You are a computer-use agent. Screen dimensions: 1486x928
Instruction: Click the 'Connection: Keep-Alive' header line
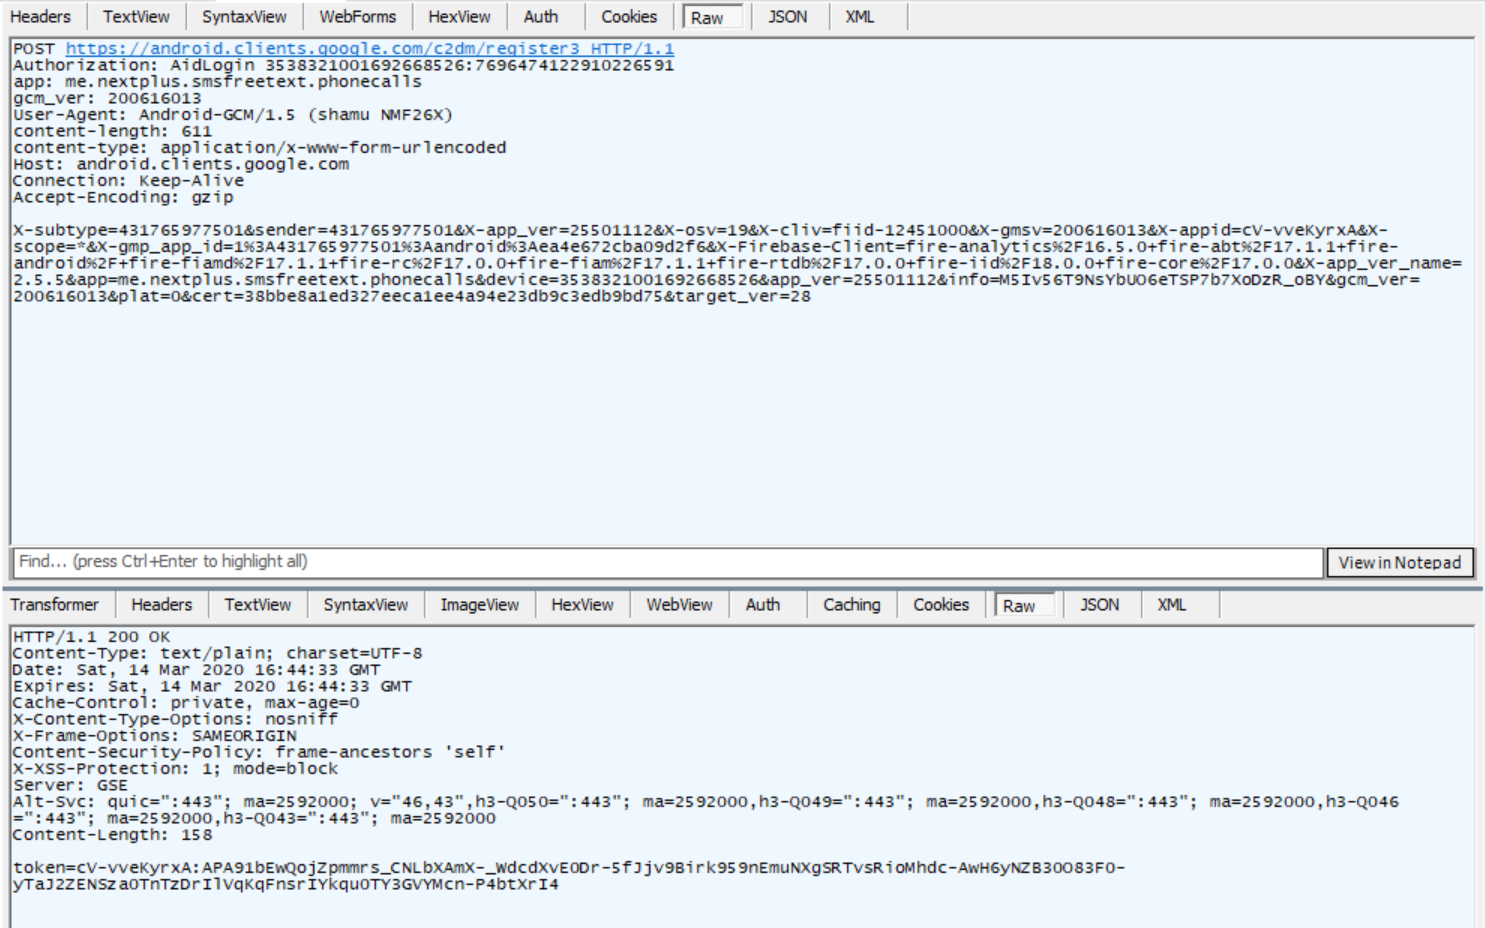pyautogui.click(x=128, y=180)
